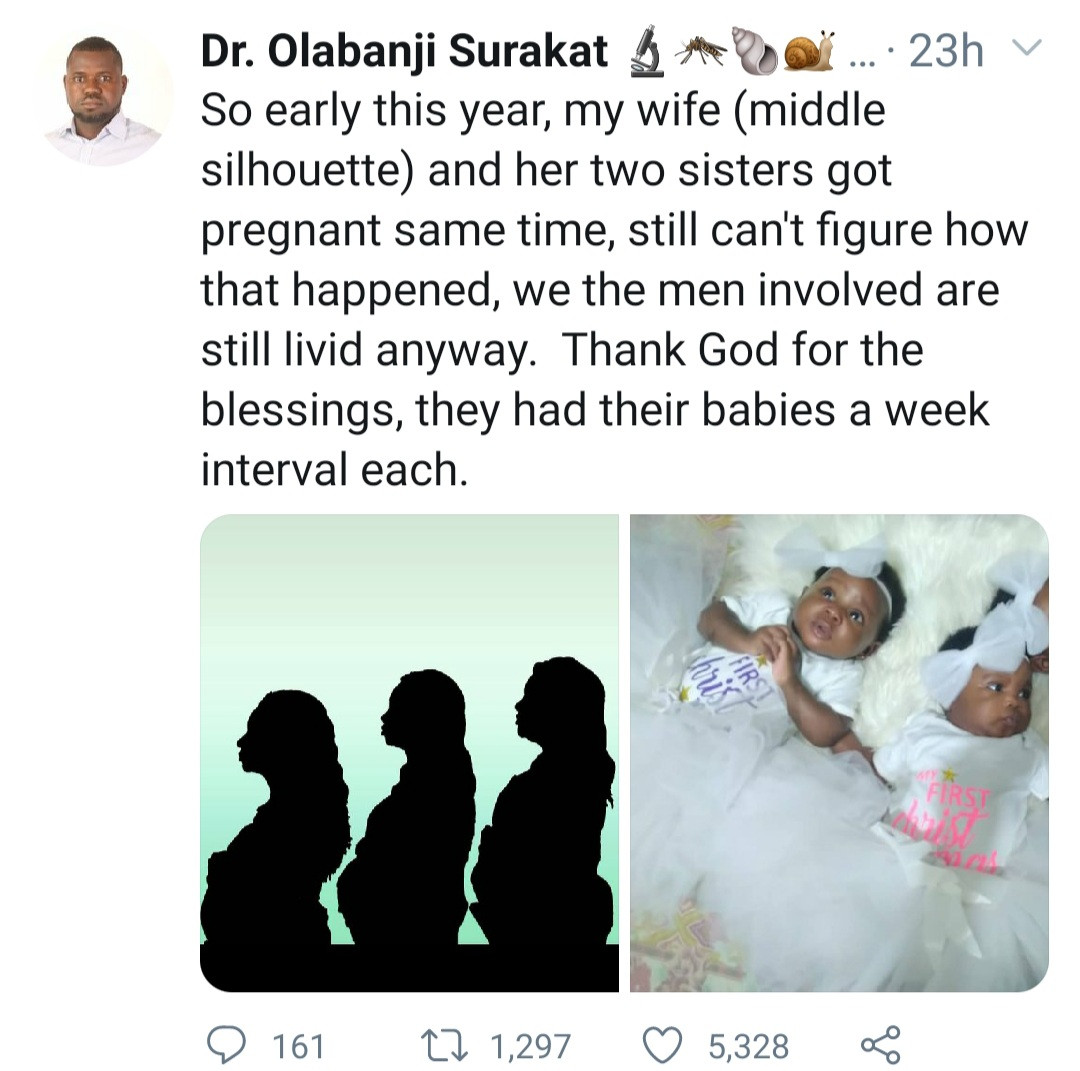Open Dr. Olabanji Surakat's profile picture
The width and height of the screenshot is (1080, 1071).
pos(103,97)
